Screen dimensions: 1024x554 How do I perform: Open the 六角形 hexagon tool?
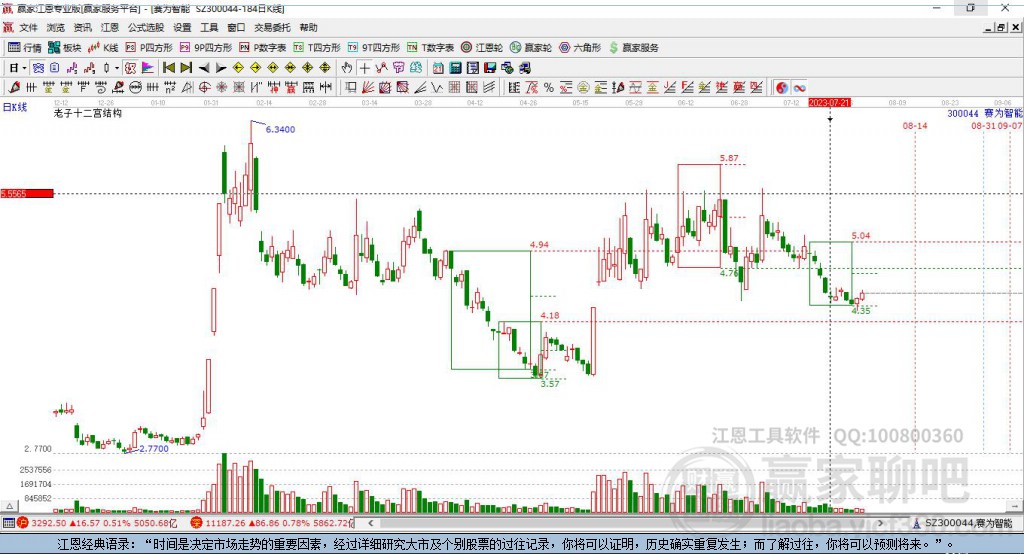tap(581, 48)
